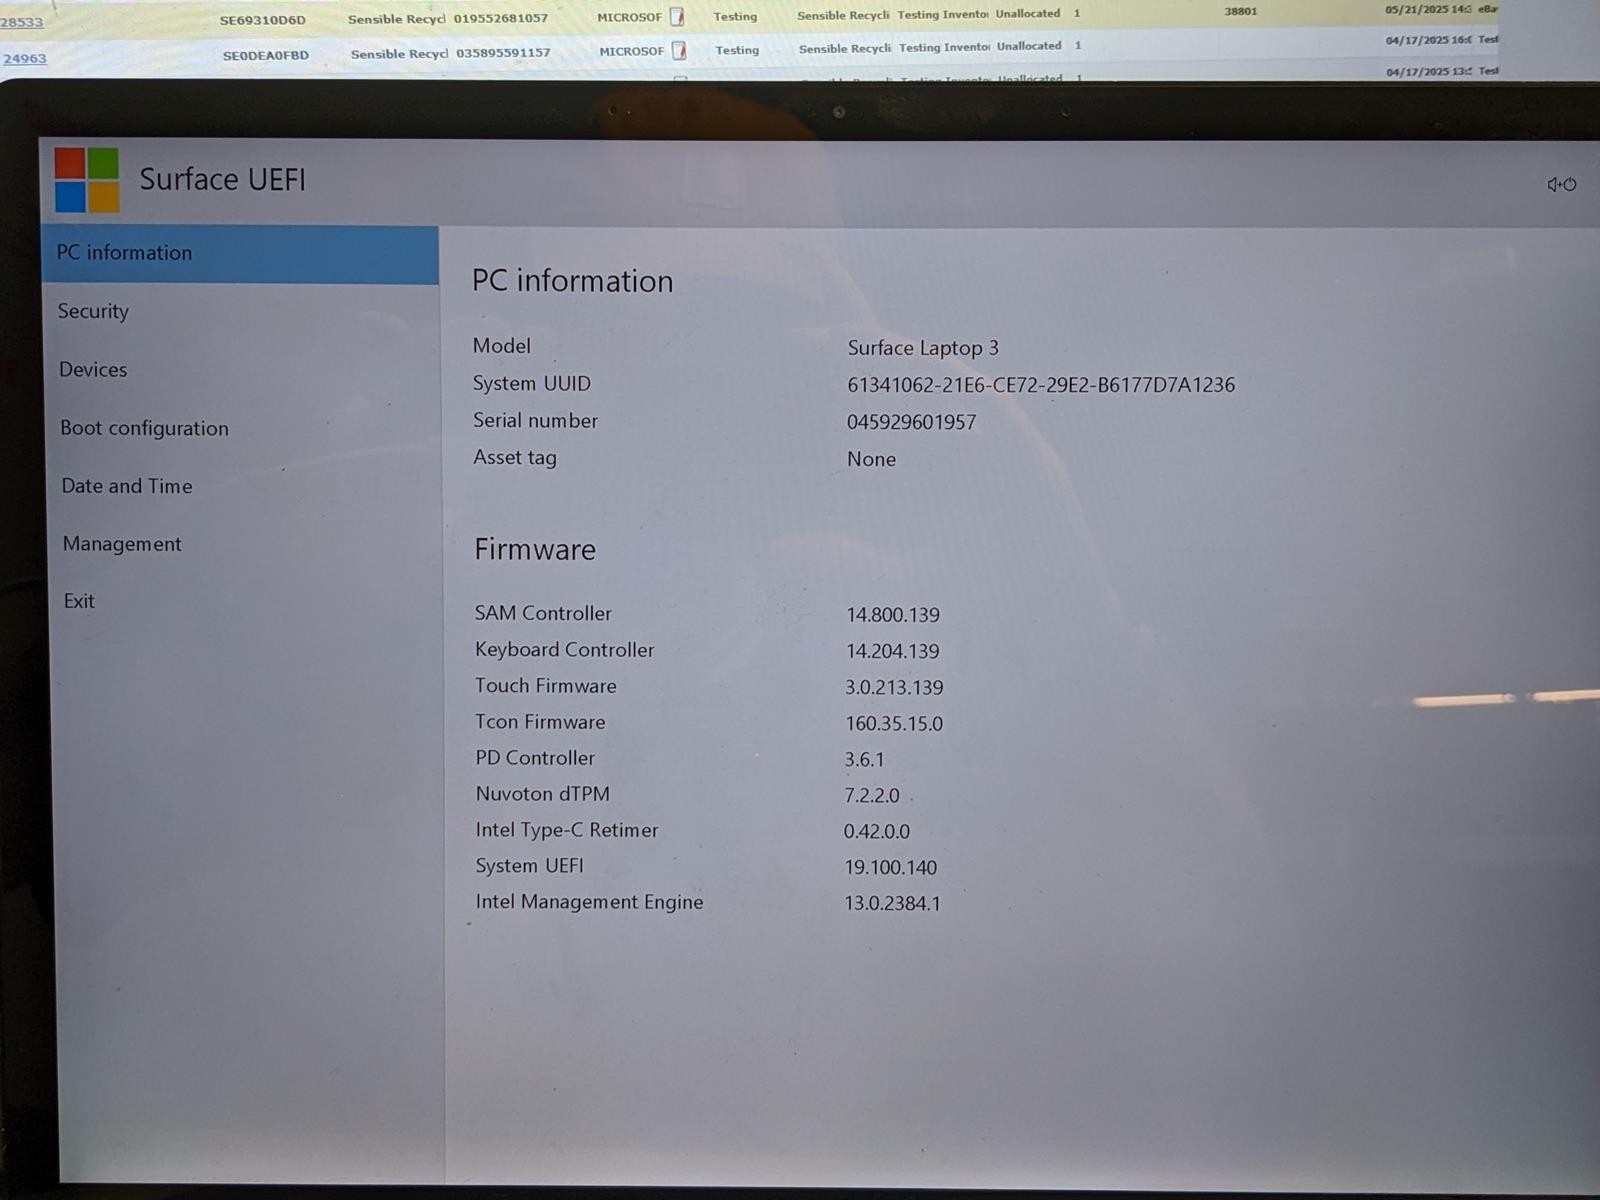Click Nuvoton dTPM version 7.2.2.0
1600x1200 pixels.
pyautogui.click(x=872, y=795)
